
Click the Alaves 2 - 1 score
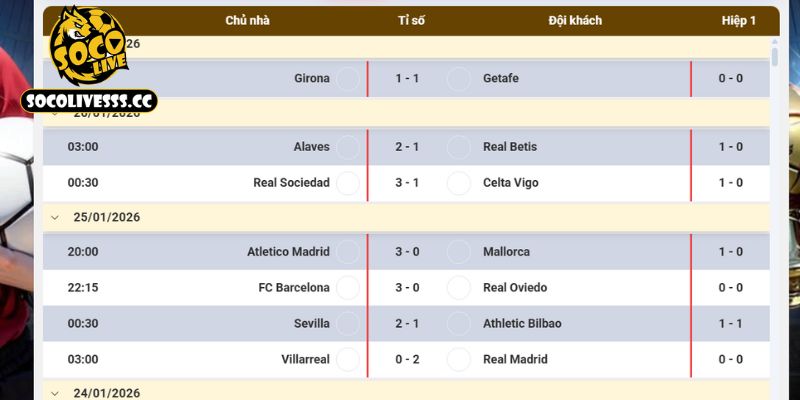(407, 147)
